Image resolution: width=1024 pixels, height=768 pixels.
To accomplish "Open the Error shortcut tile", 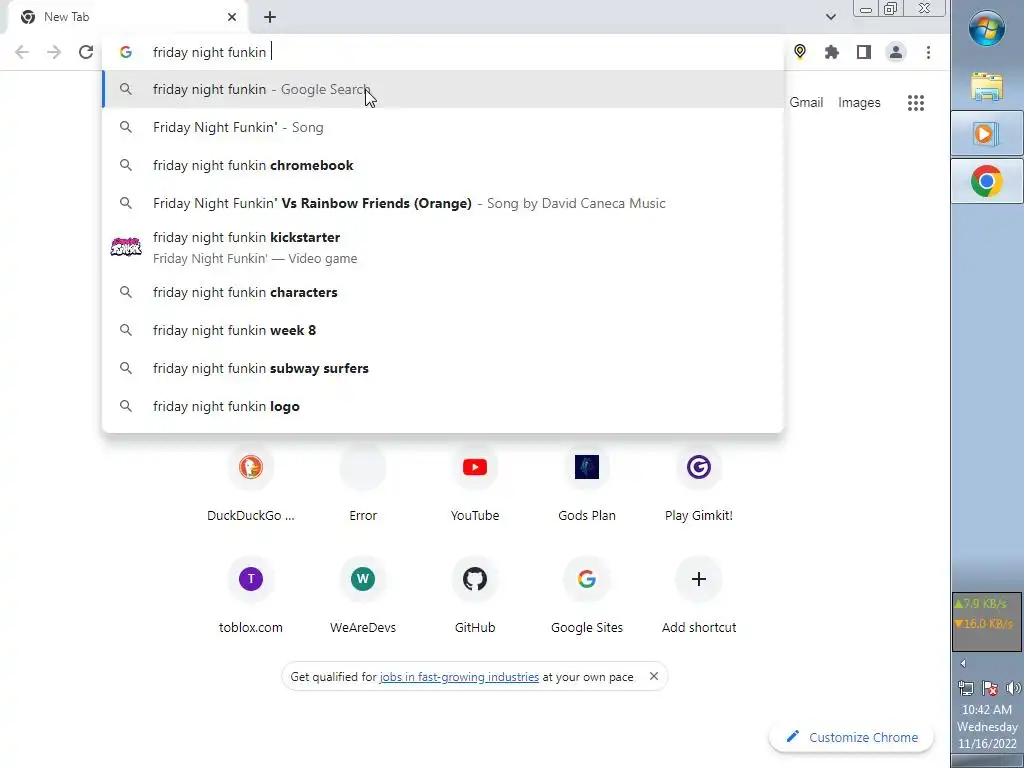I will 363,483.
